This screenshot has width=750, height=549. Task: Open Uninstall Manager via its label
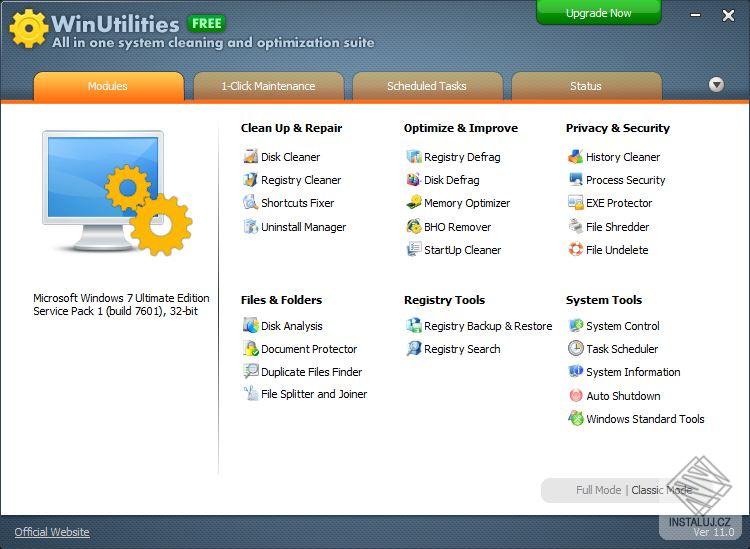coord(303,227)
